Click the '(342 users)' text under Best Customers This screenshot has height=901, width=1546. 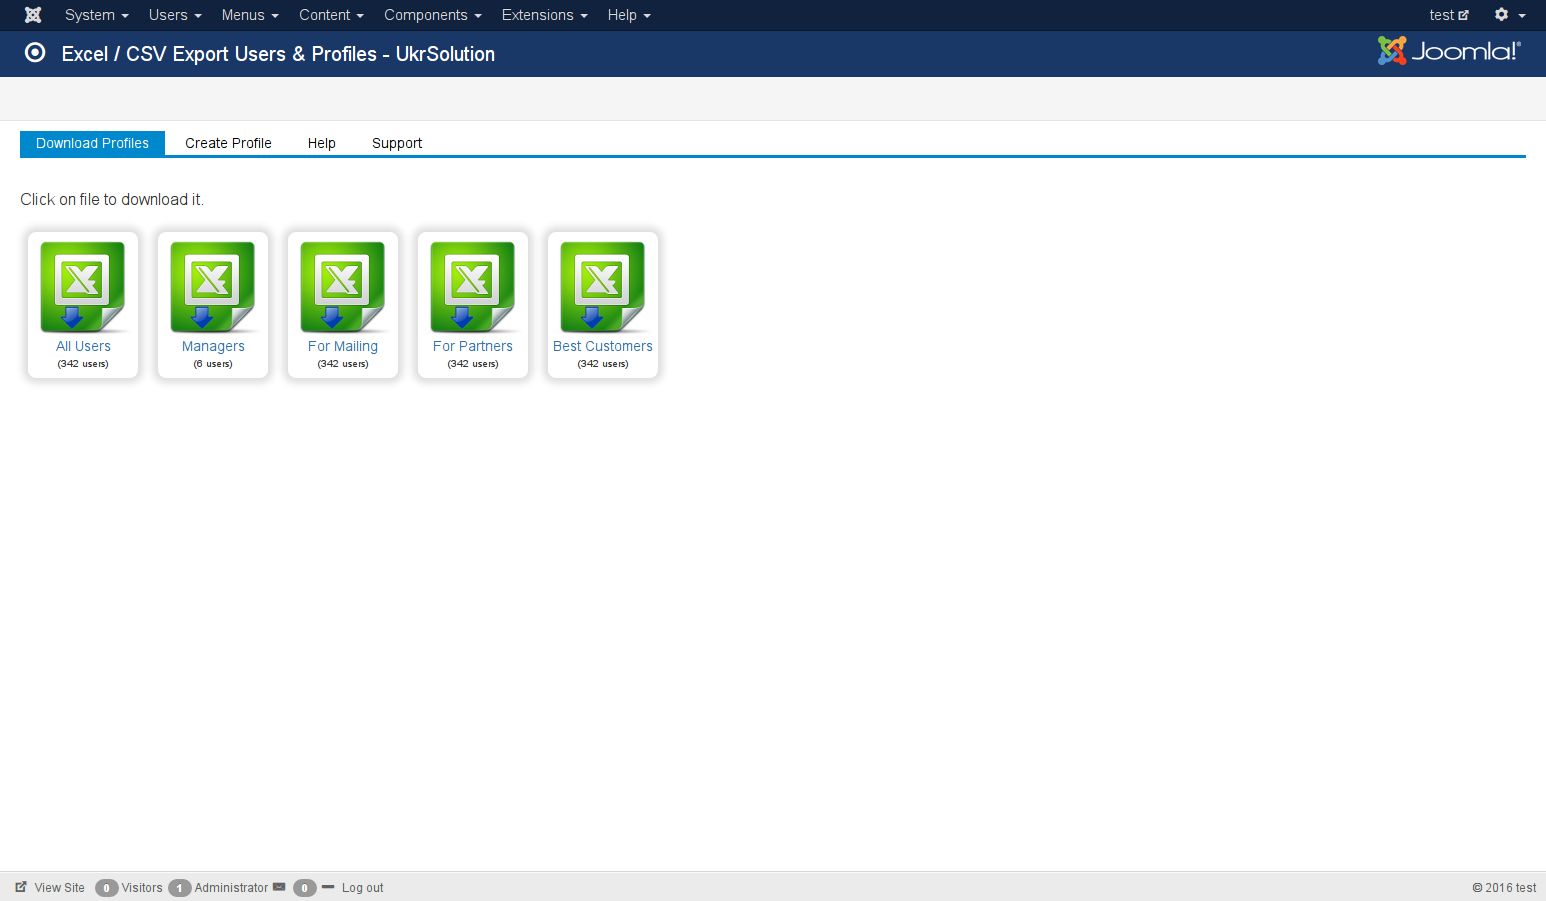click(603, 364)
